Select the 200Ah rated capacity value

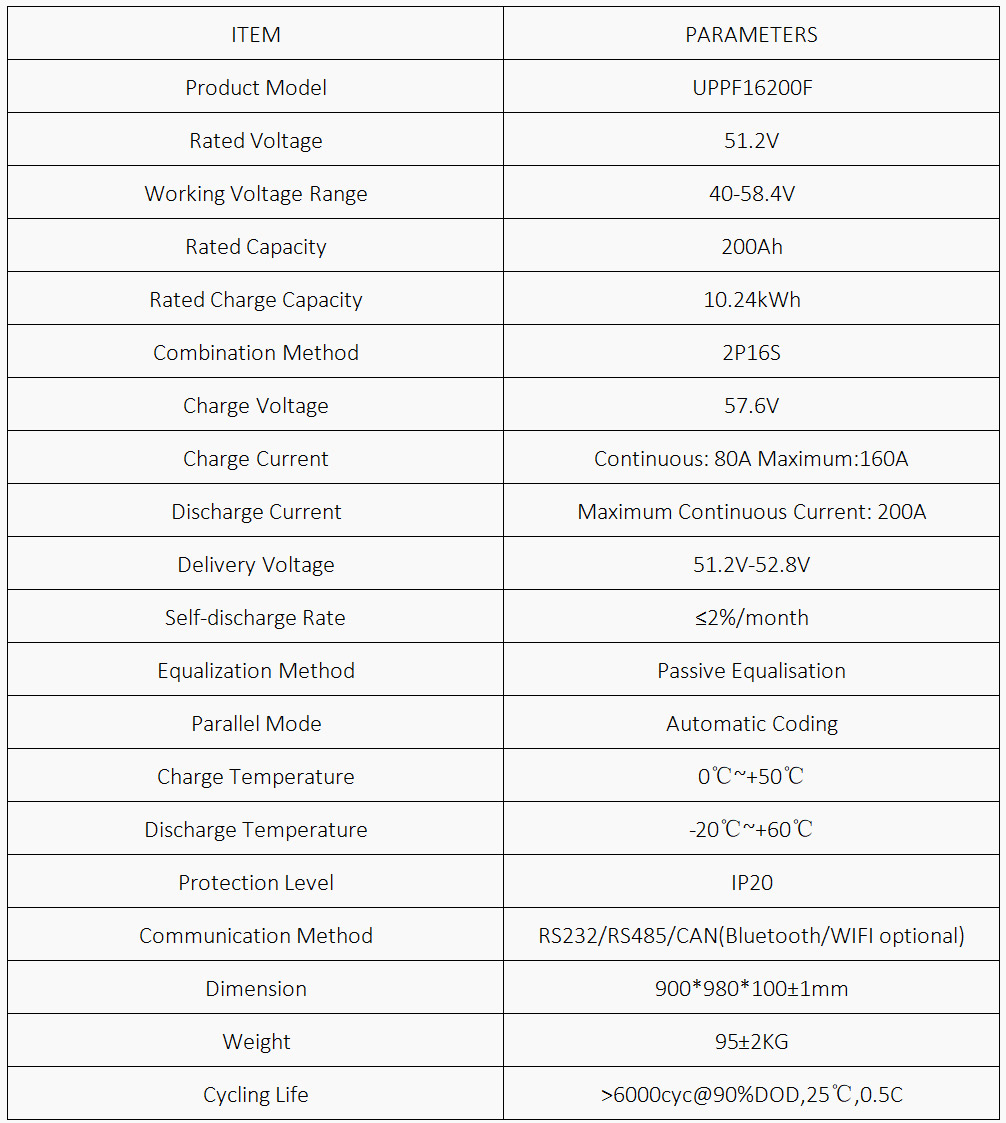coord(751,247)
